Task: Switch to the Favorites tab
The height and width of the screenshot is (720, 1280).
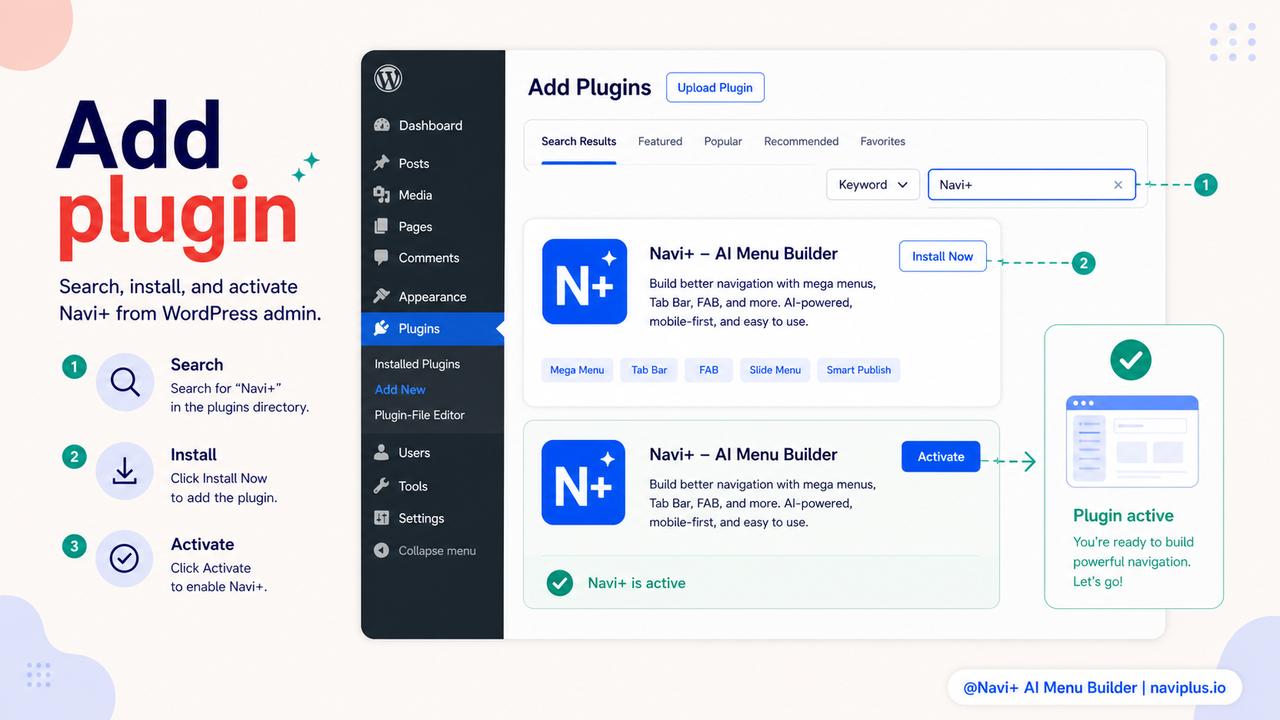Action: (x=883, y=141)
